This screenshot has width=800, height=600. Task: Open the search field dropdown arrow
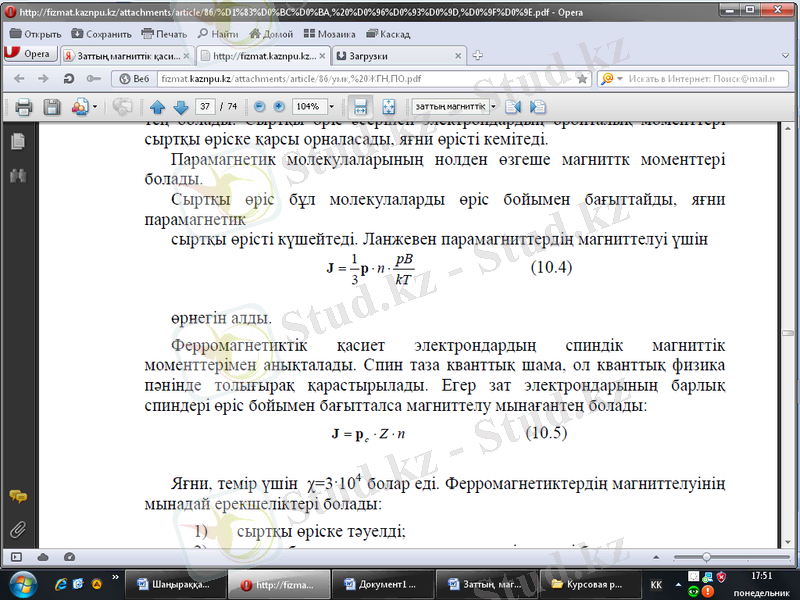click(x=493, y=107)
